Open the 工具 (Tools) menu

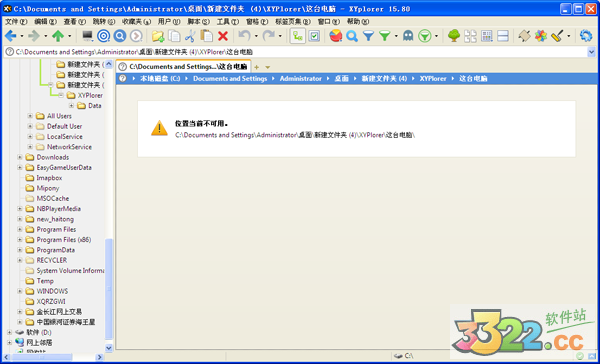pos(228,21)
